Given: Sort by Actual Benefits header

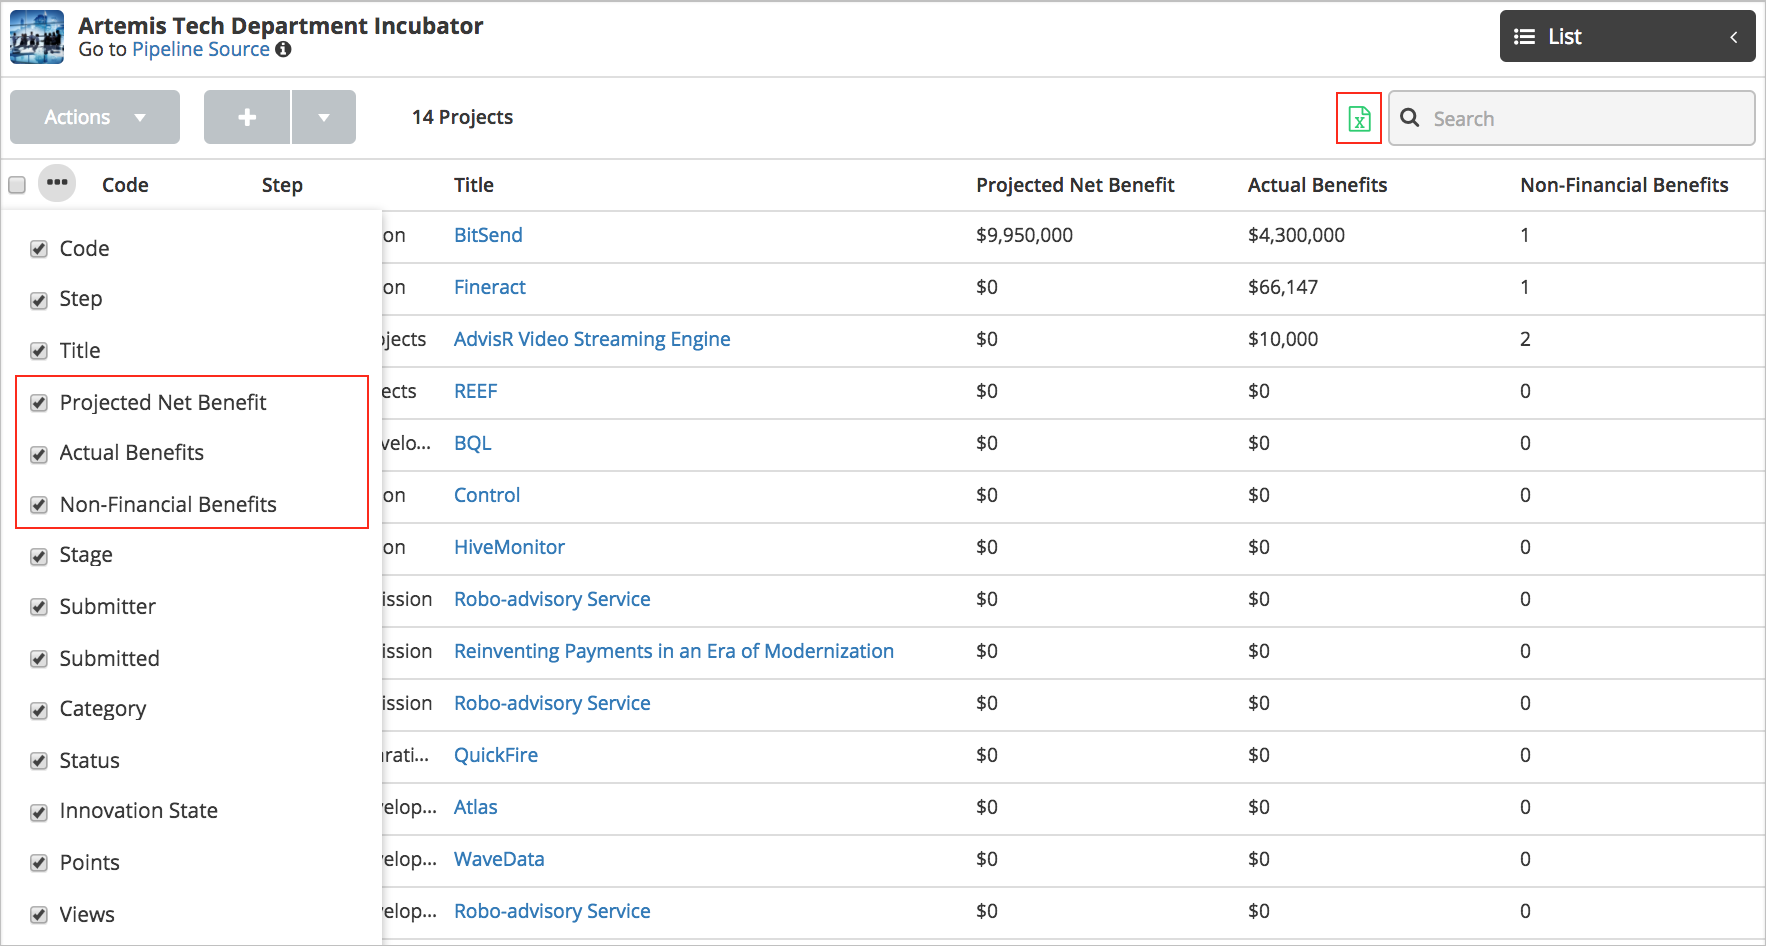Looking at the screenshot, I should [1317, 185].
